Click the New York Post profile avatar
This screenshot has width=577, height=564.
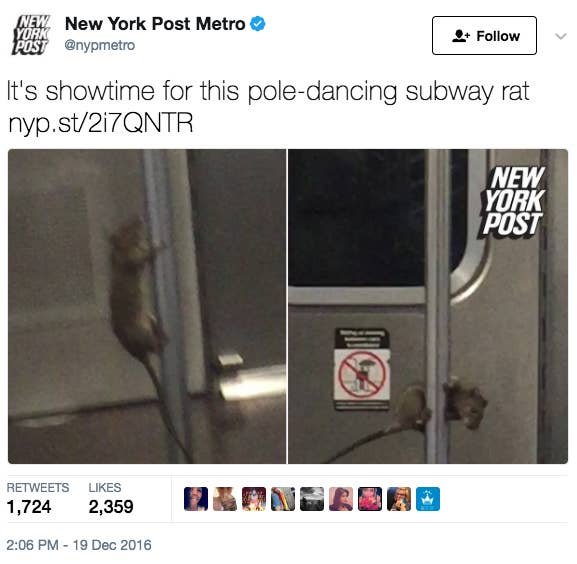30,35
